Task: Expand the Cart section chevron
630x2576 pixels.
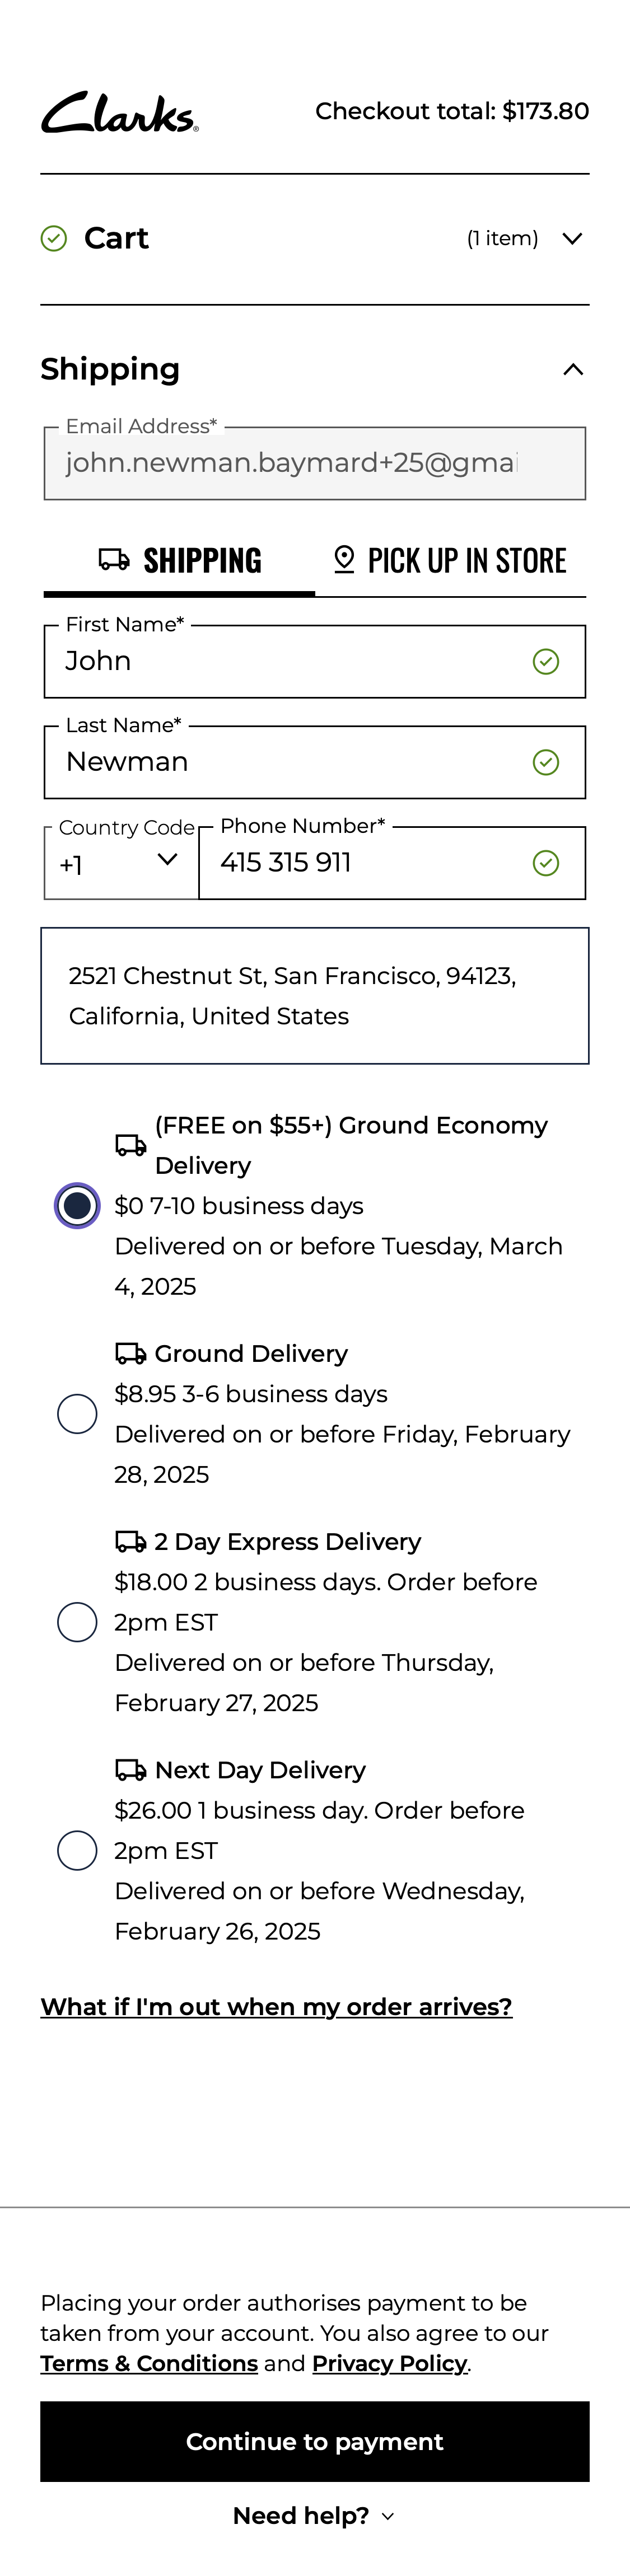Action: point(572,238)
